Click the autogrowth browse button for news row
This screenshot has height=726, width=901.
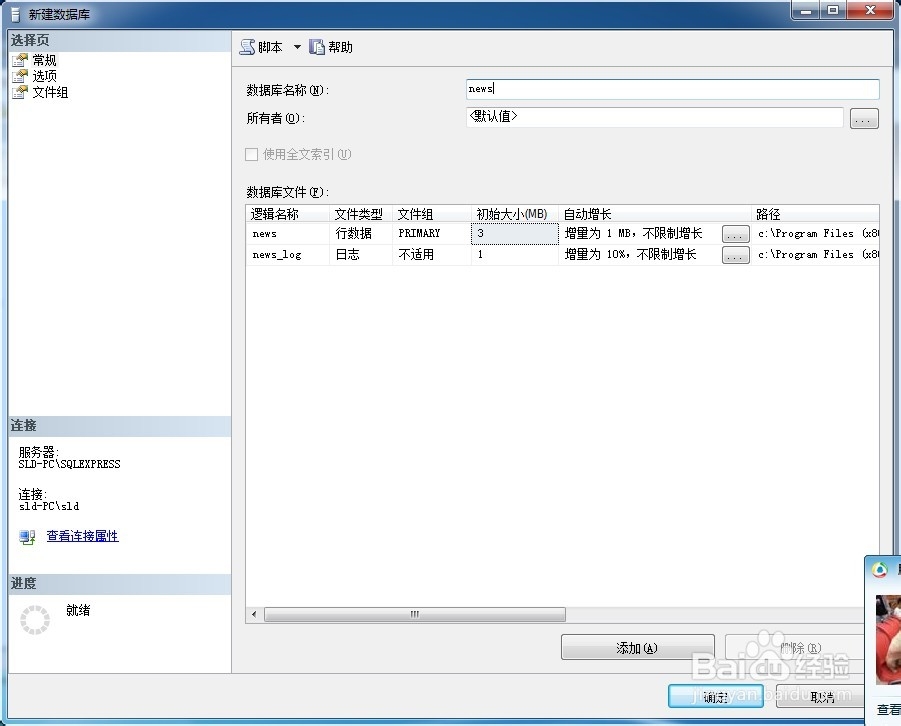coord(735,233)
